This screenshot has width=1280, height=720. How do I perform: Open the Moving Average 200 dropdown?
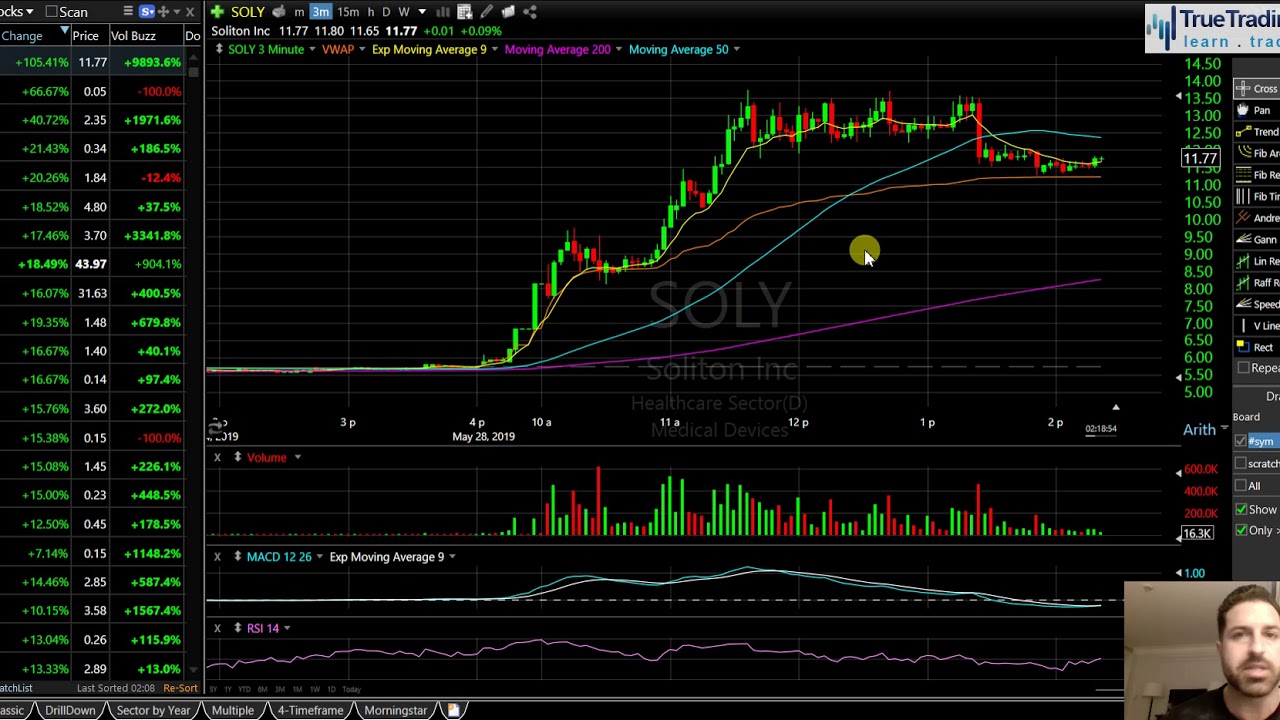coord(618,49)
